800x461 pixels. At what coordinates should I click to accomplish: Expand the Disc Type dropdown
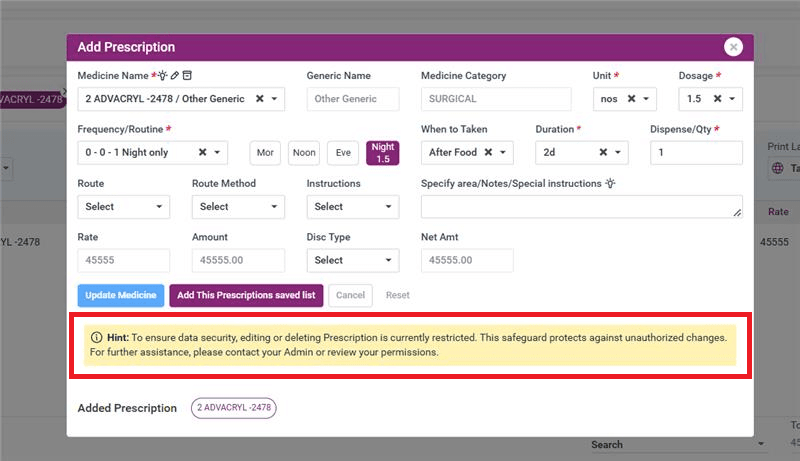click(x=352, y=260)
